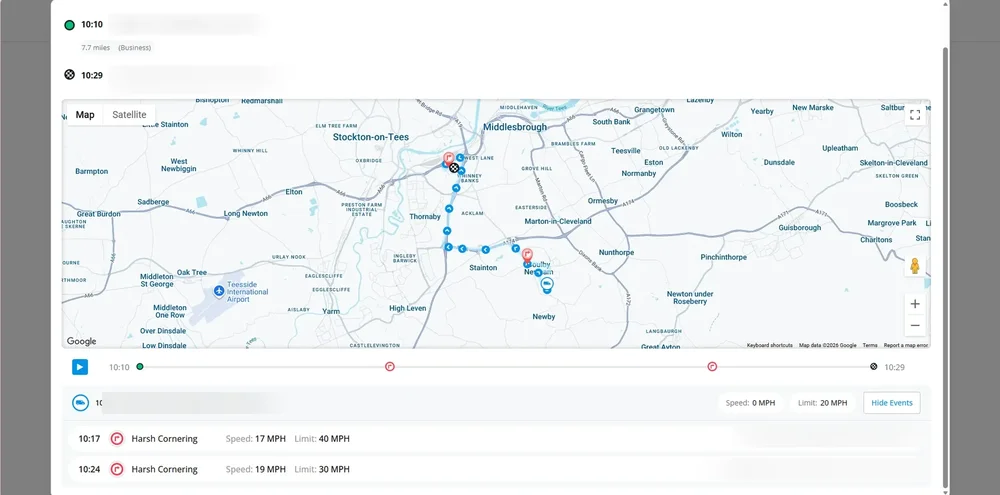Image resolution: width=1000 pixels, height=495 pixels.
Task: Play the journey replay
Action: pos(80,367)
